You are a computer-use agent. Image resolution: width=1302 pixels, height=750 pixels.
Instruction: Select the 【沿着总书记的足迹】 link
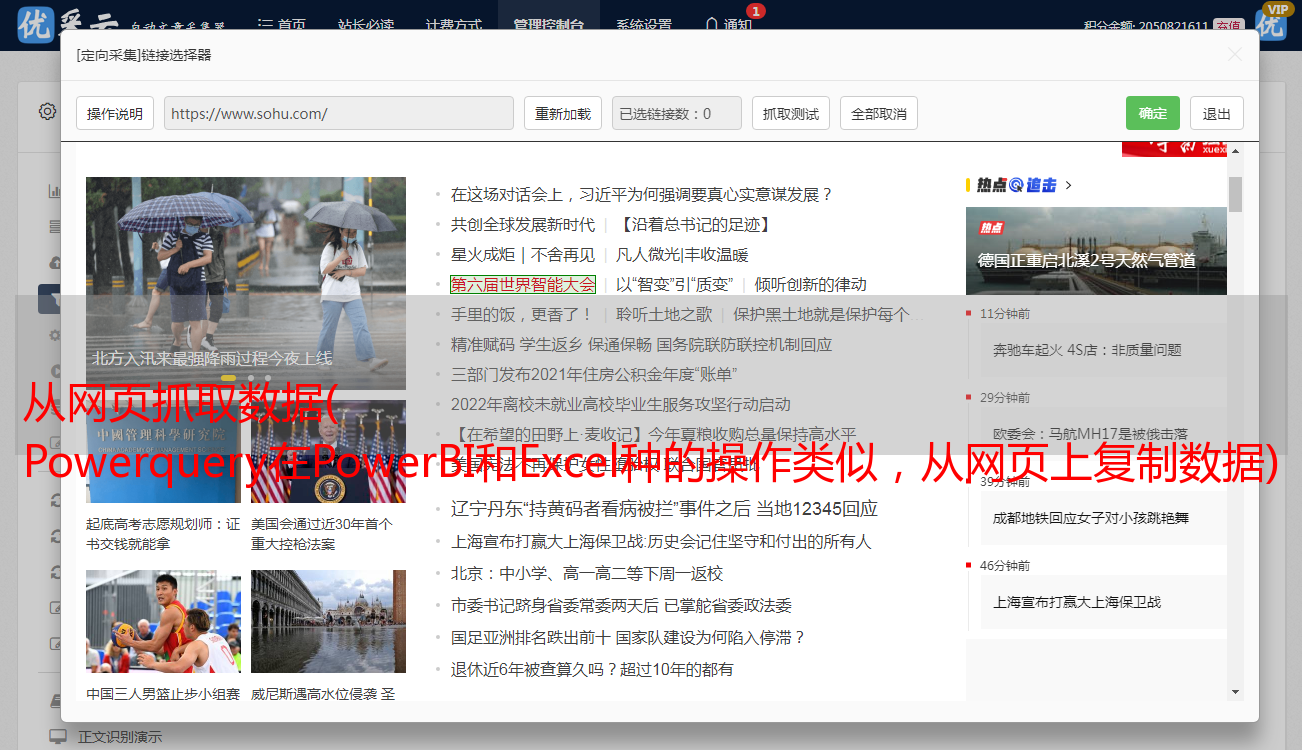694,224
